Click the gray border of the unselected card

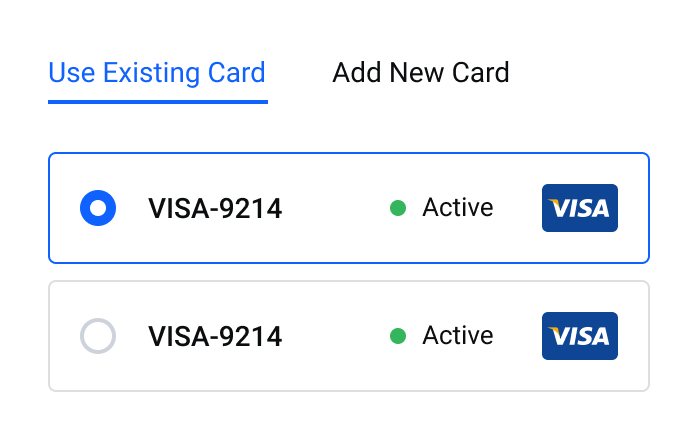tap(349, 281)
